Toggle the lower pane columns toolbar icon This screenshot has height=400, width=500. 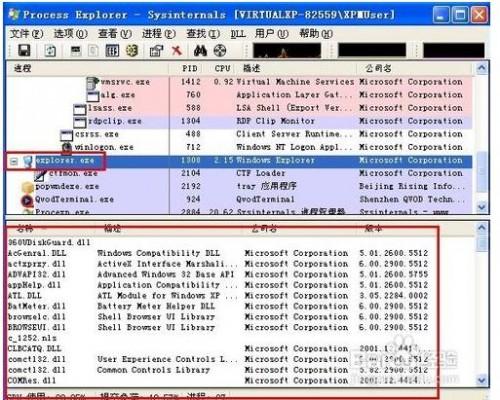(x=112, y=51)
